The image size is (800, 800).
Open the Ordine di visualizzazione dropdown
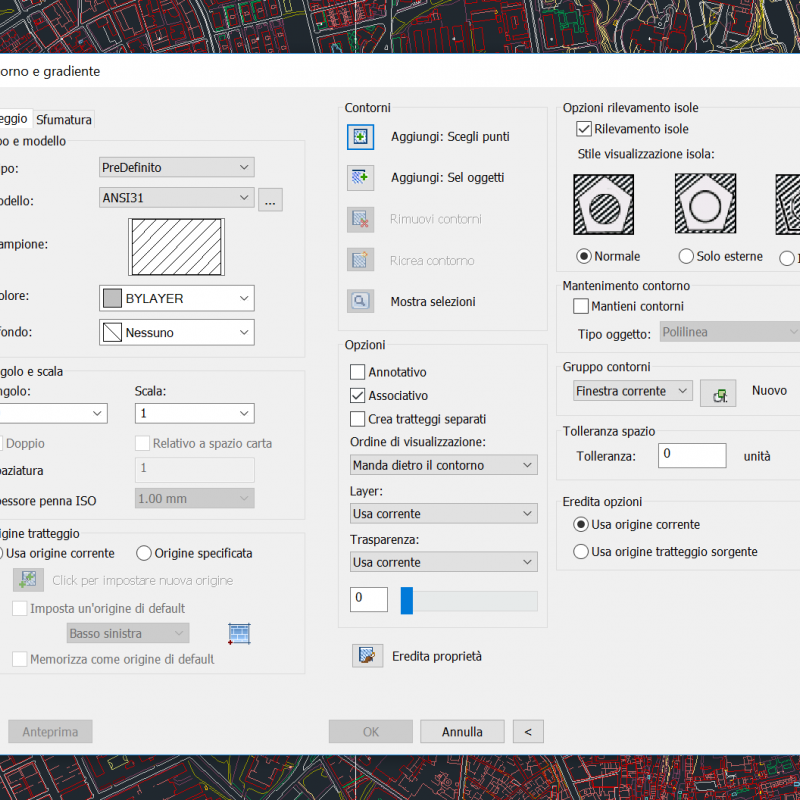[x=443, y=465]
